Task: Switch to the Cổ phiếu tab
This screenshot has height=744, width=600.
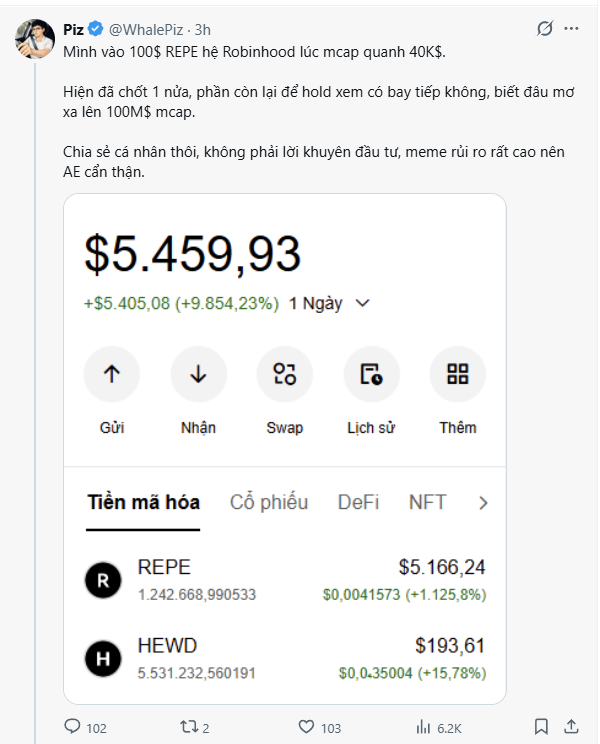Action: [269, 502]
